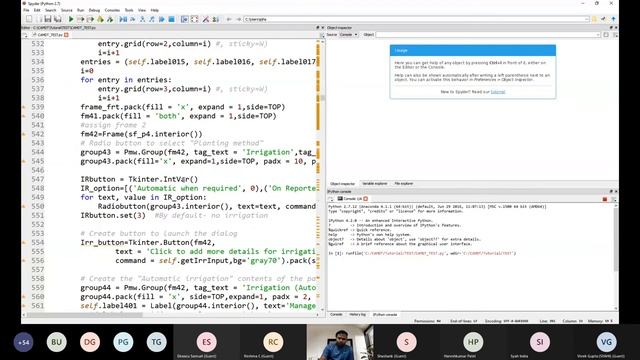Open the +54 more participants badge

point(23,342)
